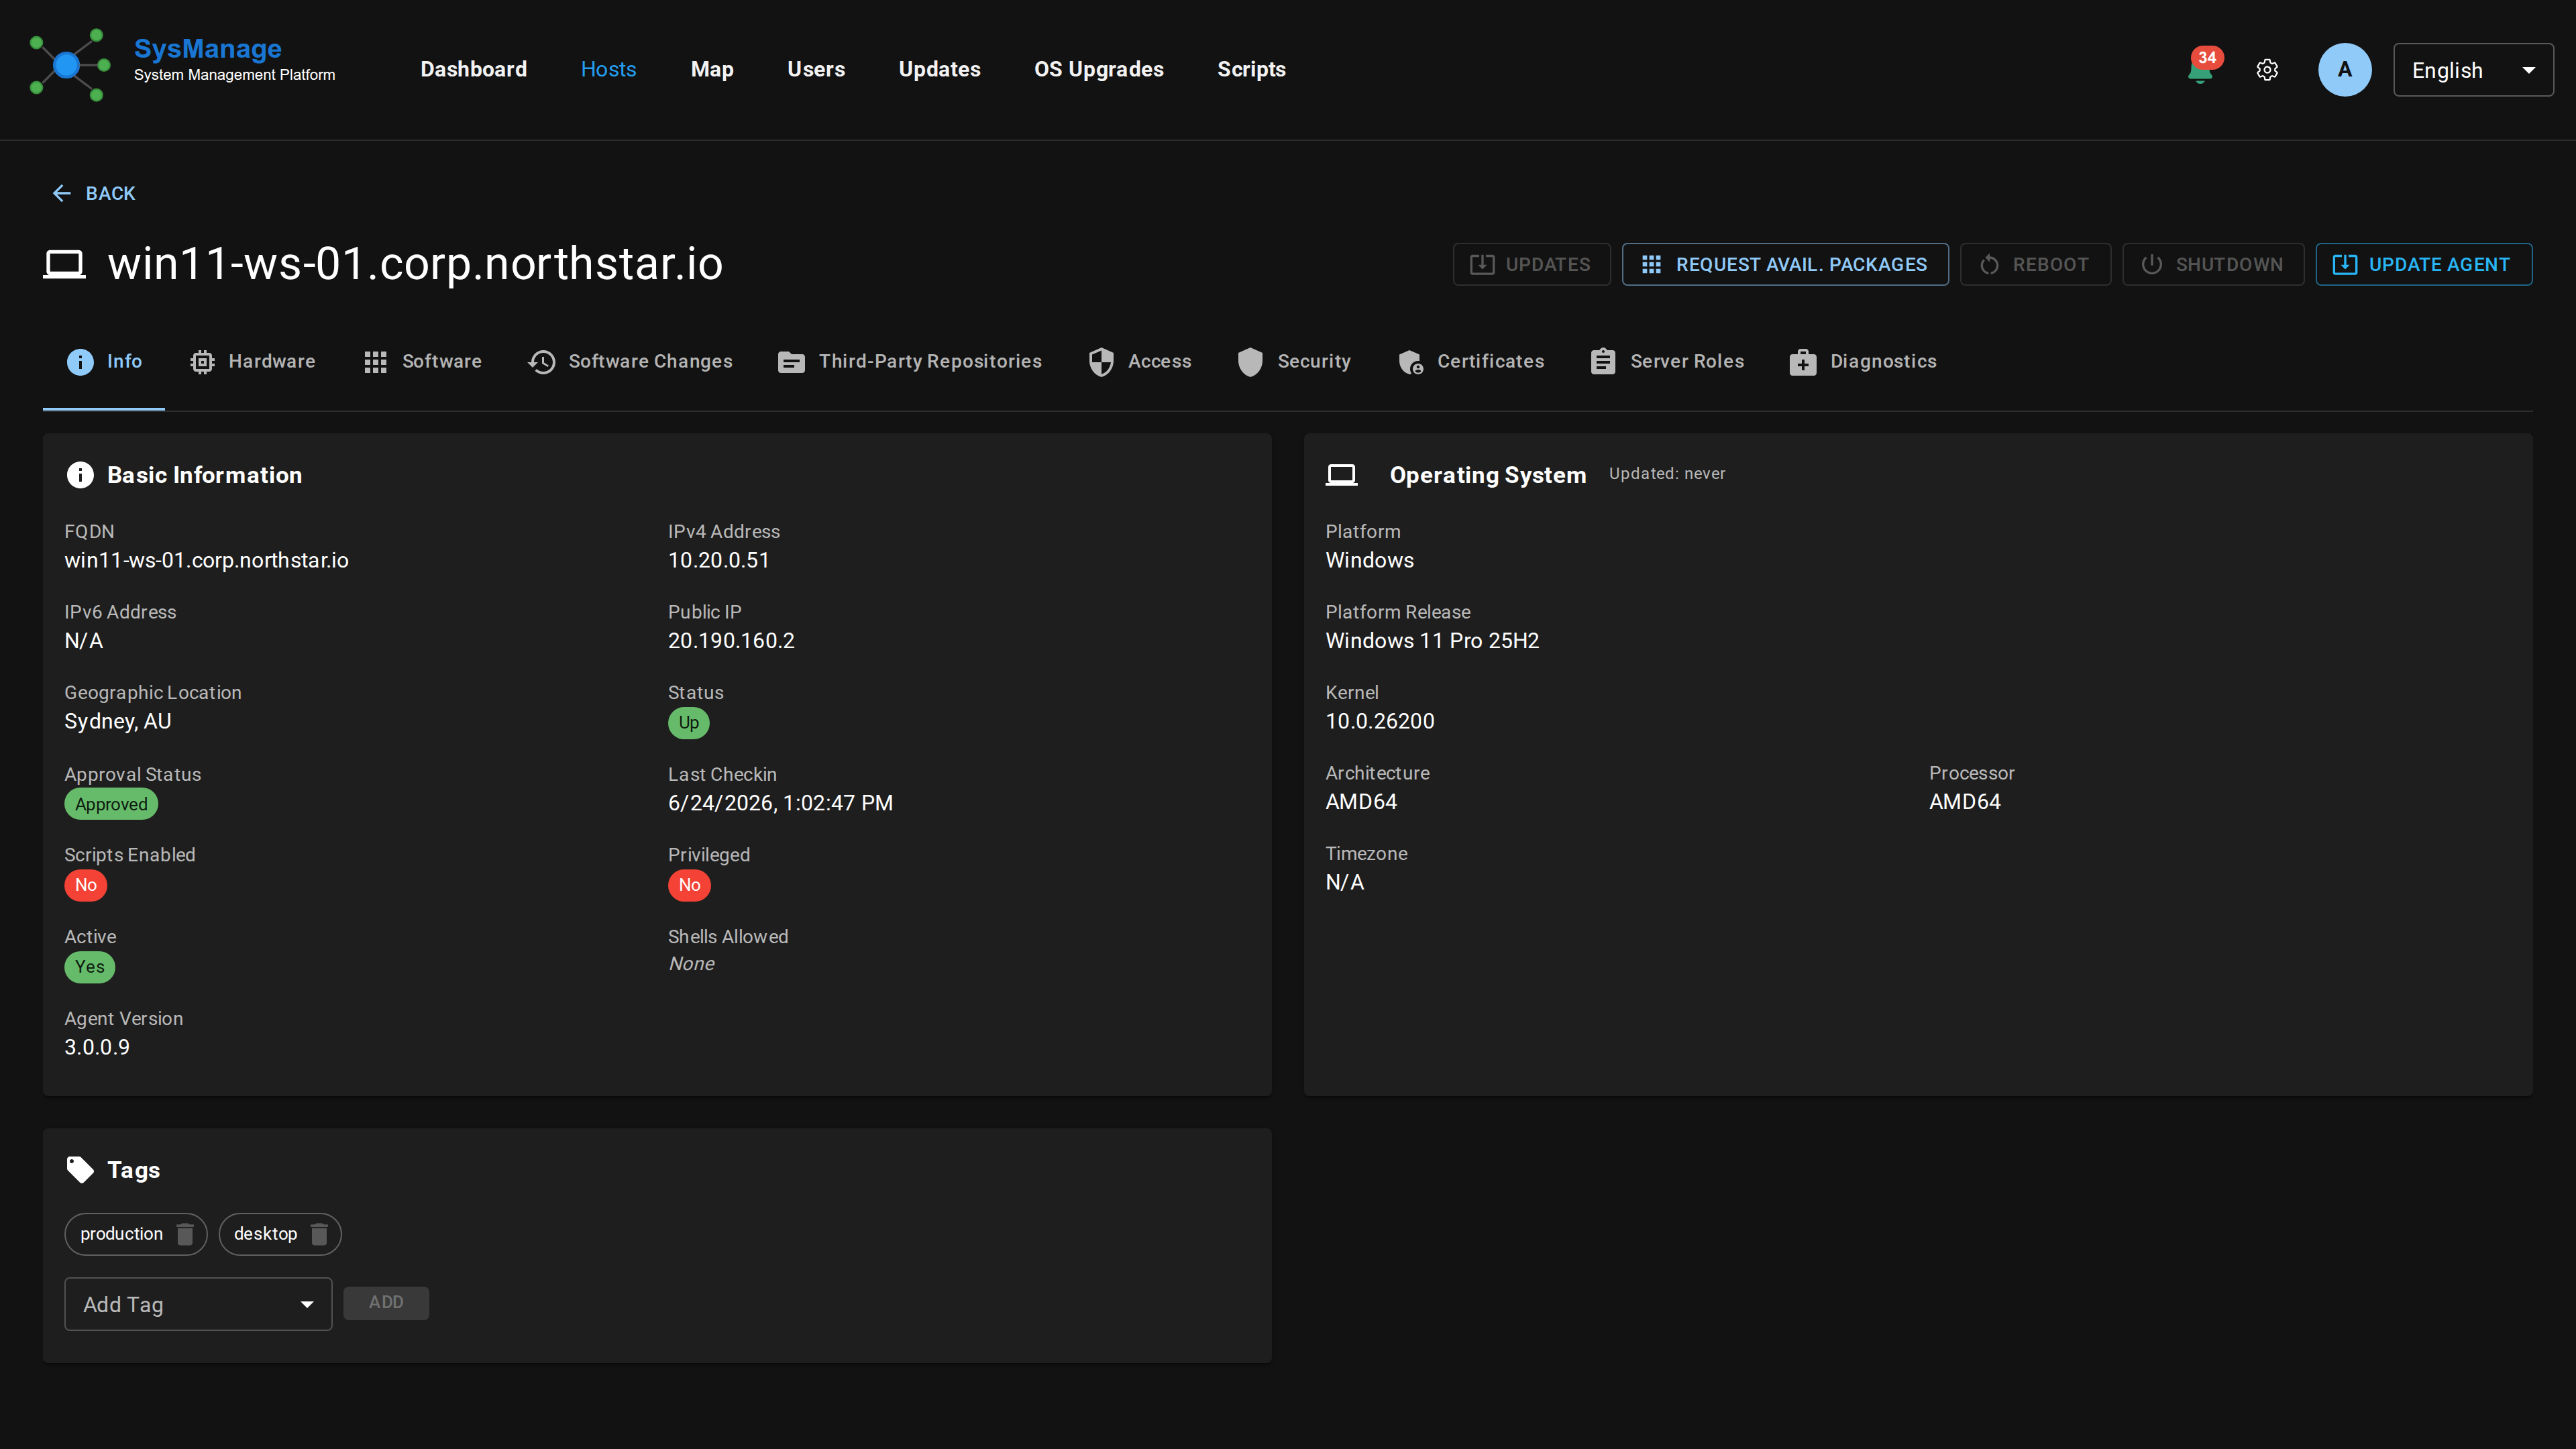Open notifications bell with 34 badge
The height and width of the screenshot is (1449, 2576).
2202,68
